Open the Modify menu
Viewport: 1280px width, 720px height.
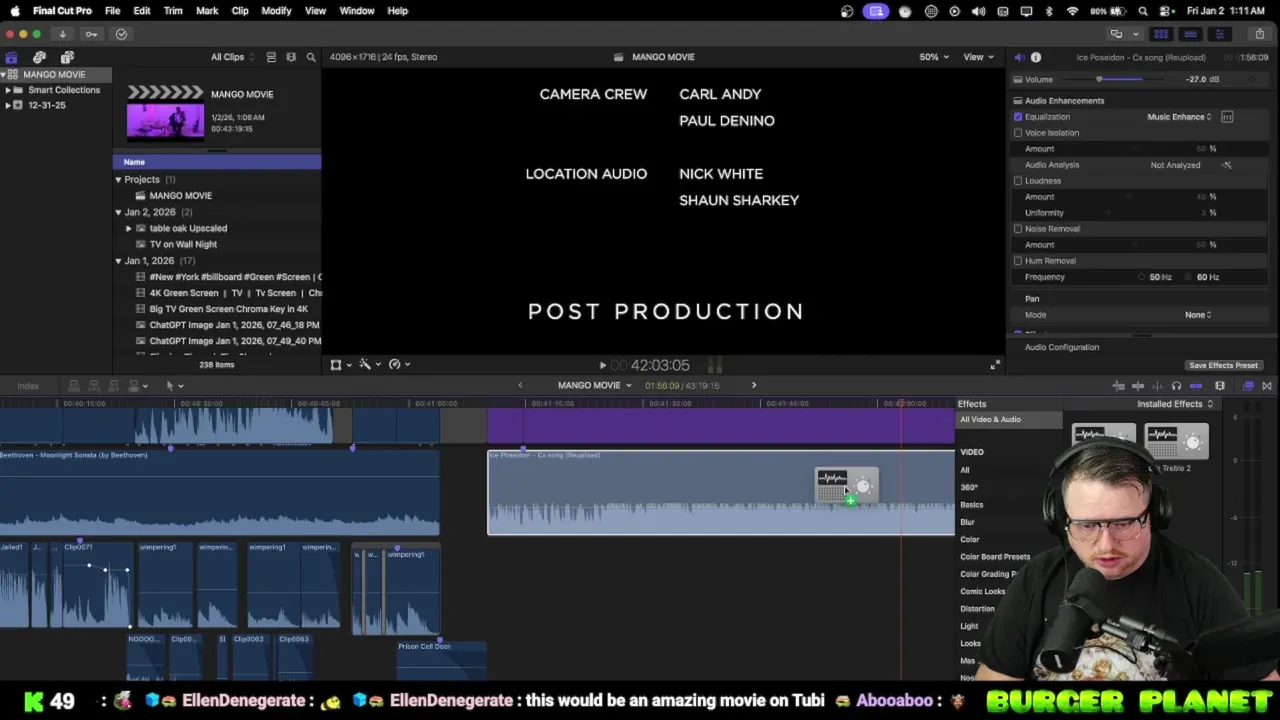(276, 11)
